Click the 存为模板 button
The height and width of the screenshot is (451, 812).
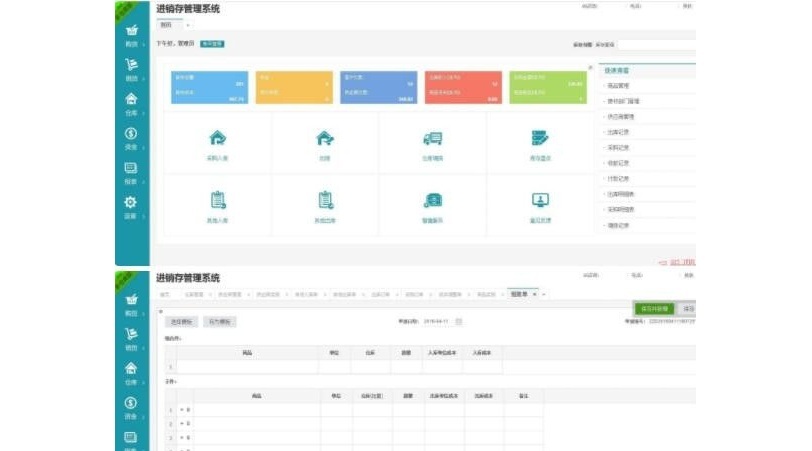[x=220, y=322]
